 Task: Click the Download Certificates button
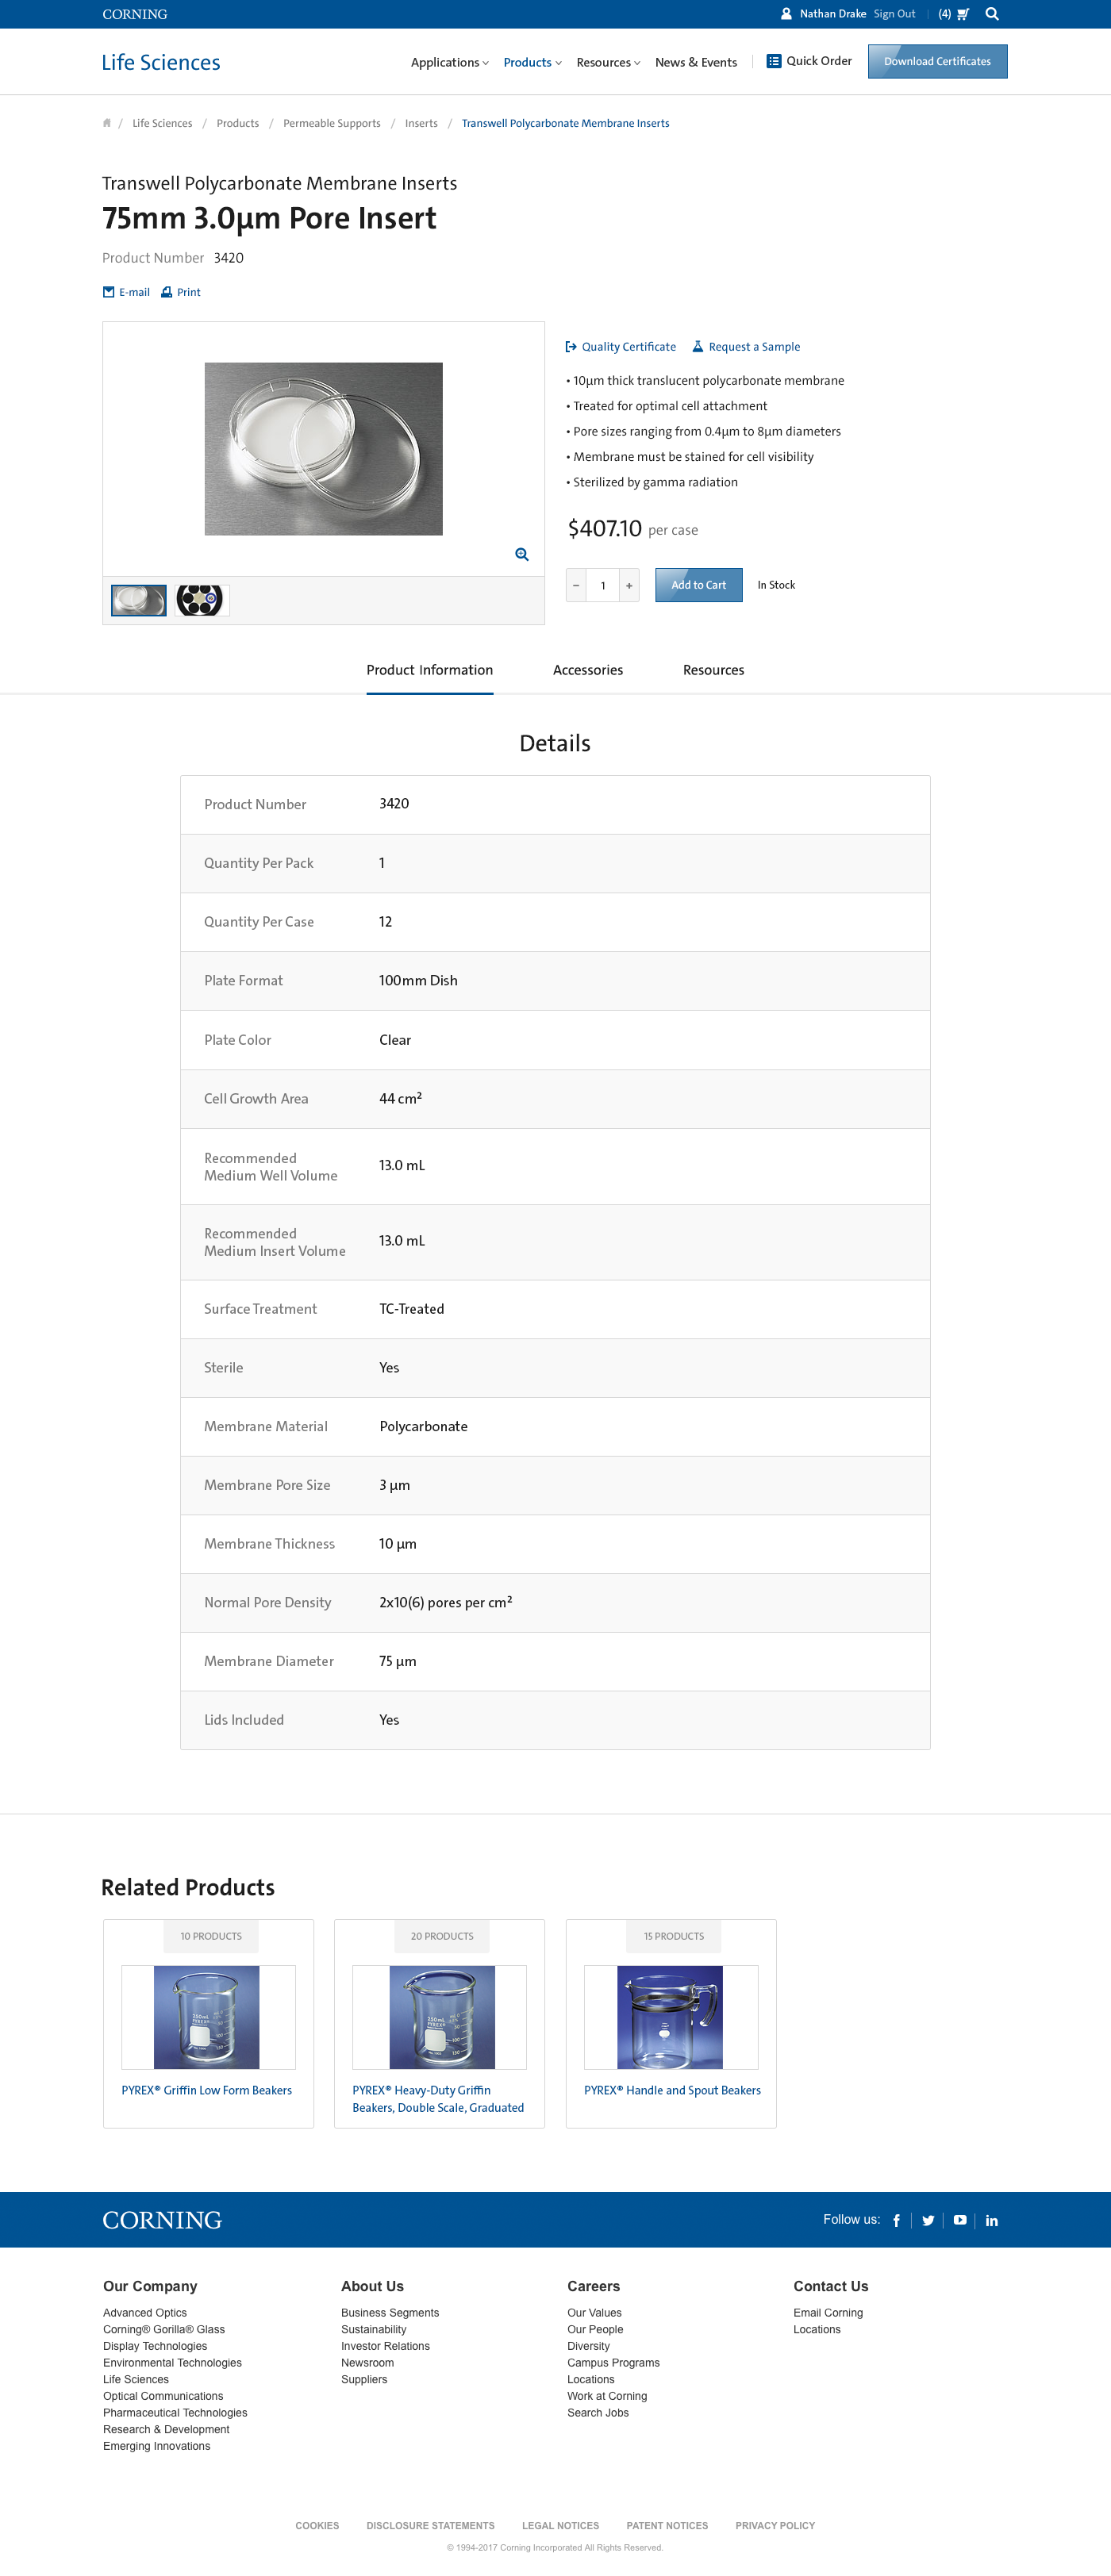click(937, 61)
